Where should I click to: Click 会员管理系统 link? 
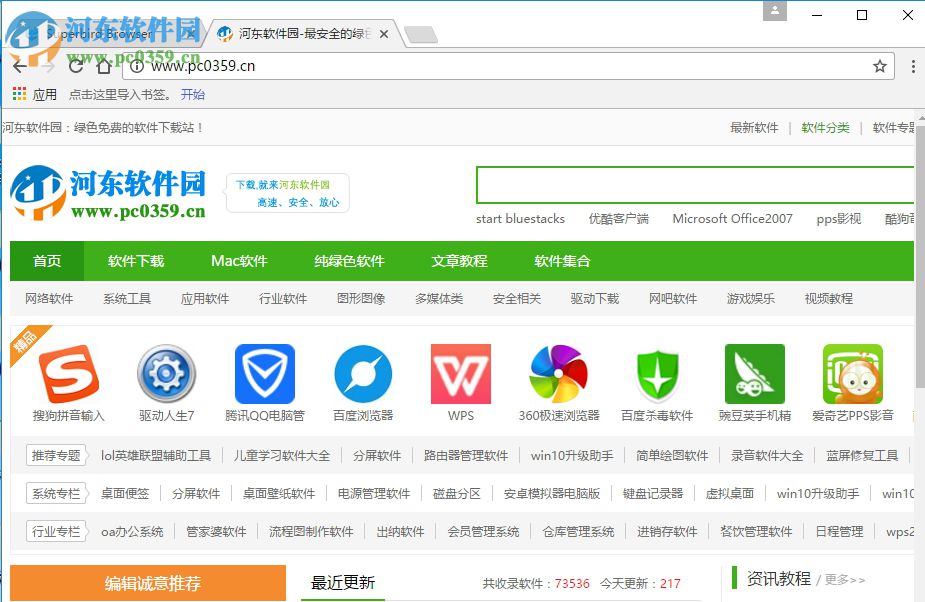tap(483, 531)
